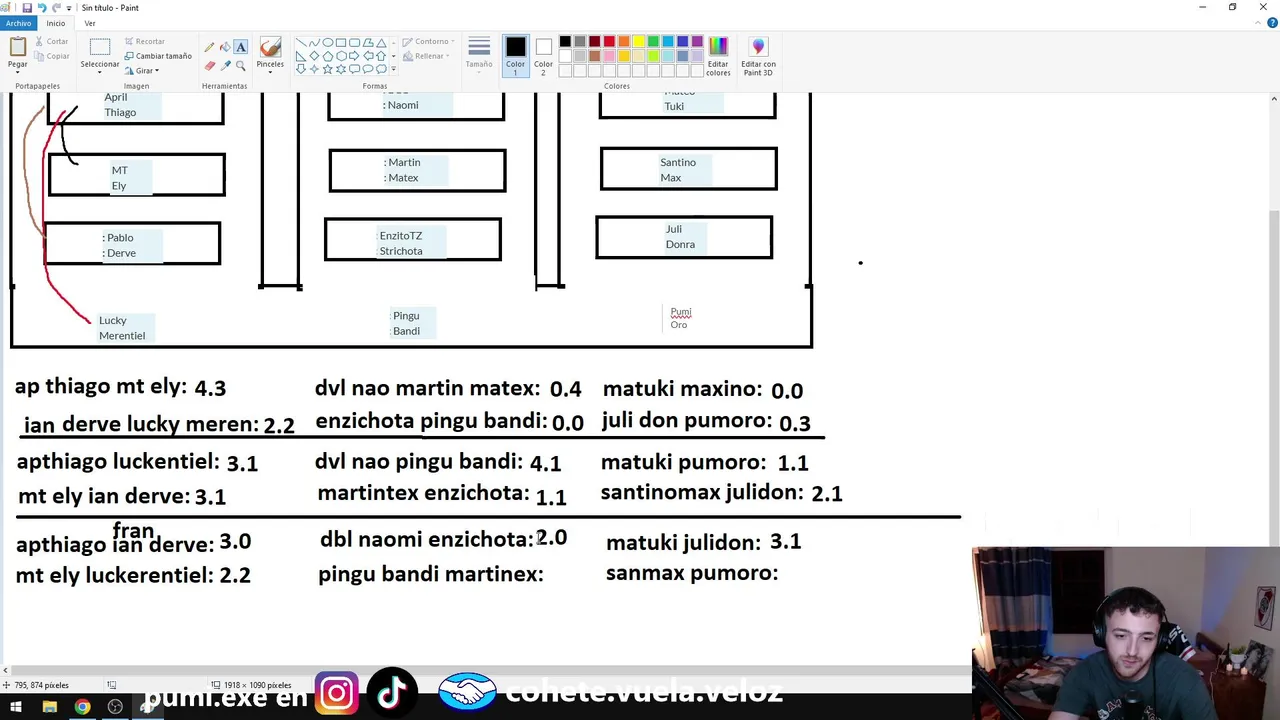Viewport: 1280px width, 720px height.
Task: Click the 'EnzitoTZ Strichota' box on canvas
Action: 413,240
